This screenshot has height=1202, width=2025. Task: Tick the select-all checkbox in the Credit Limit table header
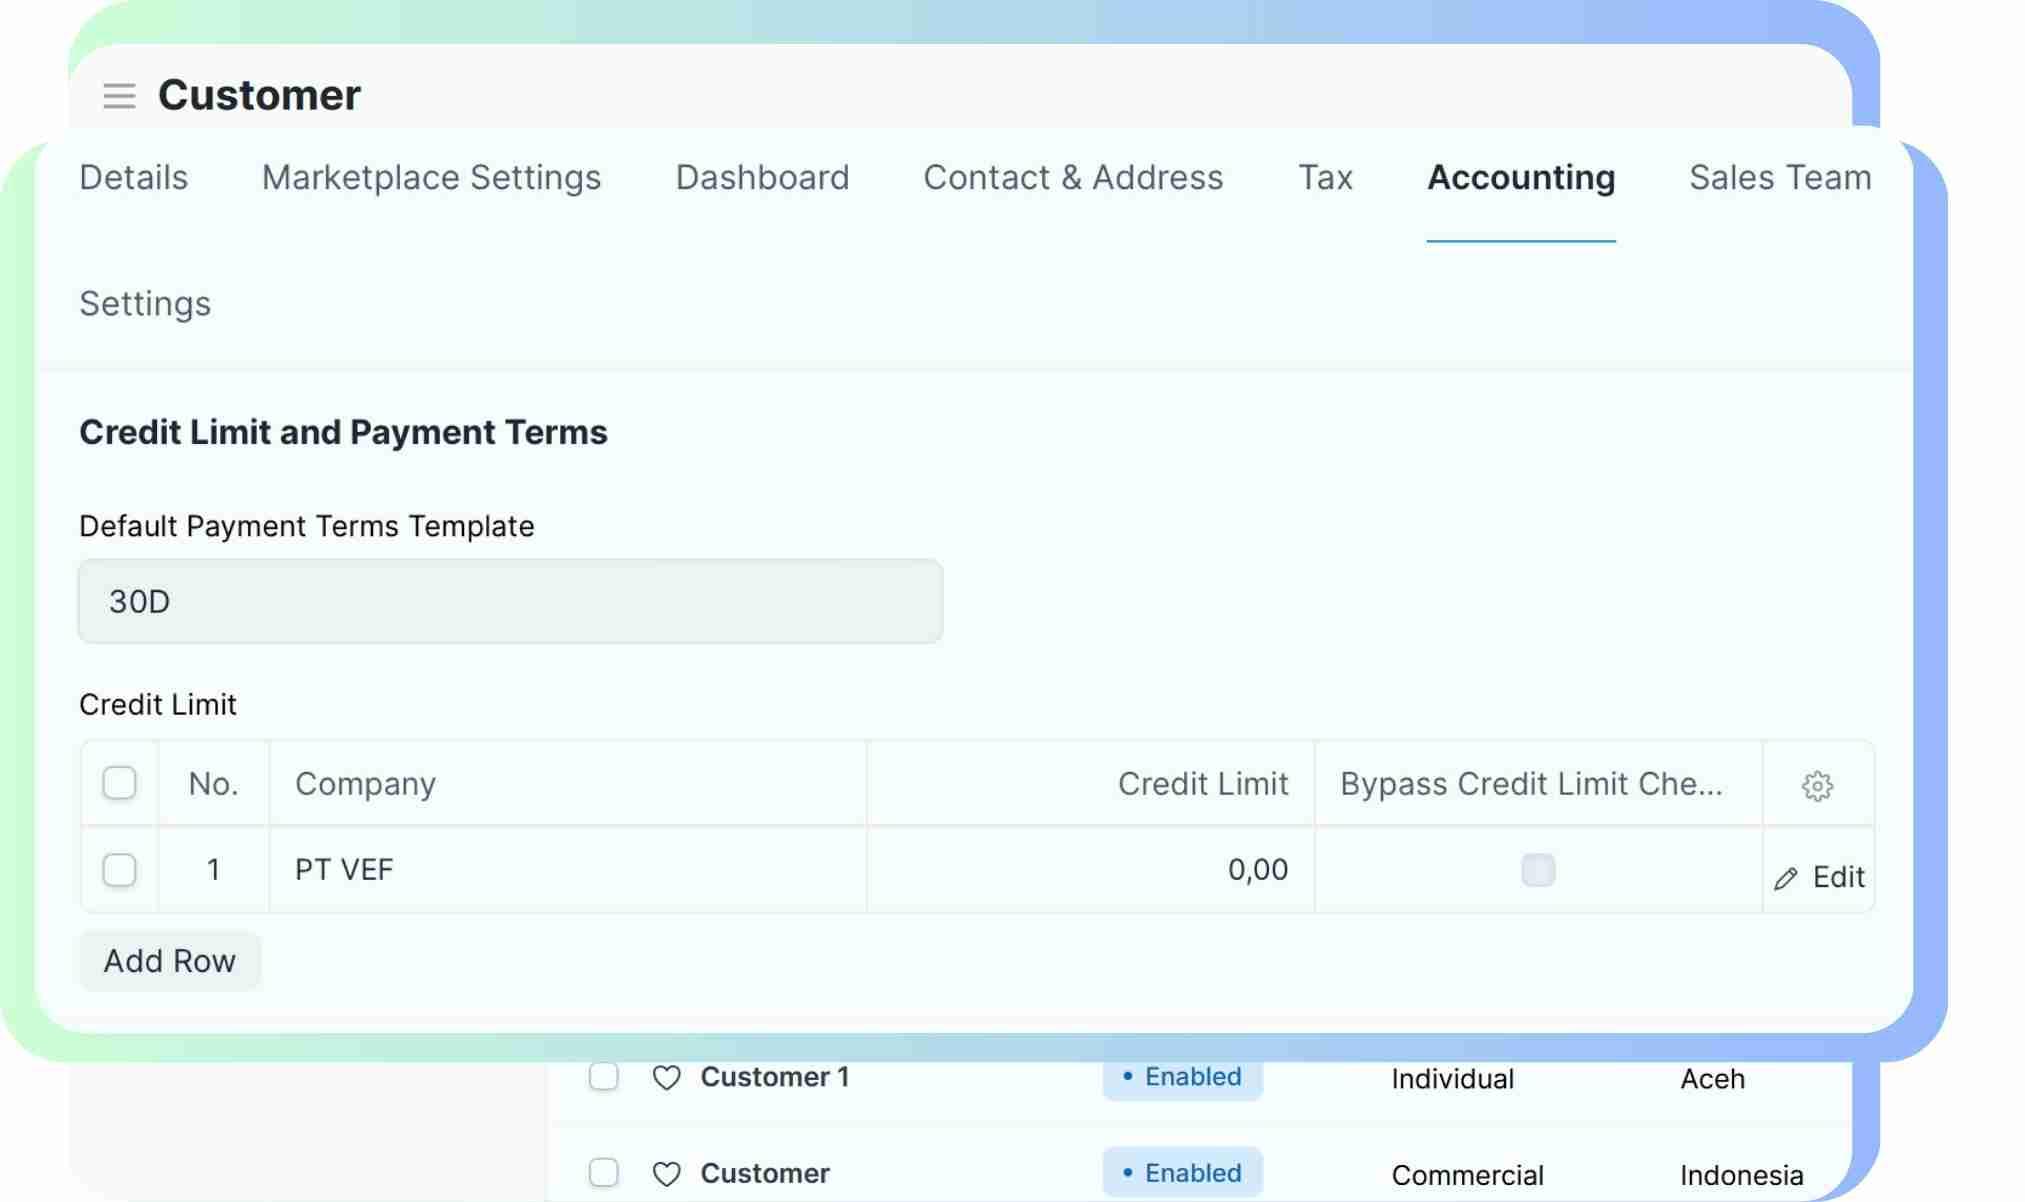pyautogui.click(x=119, y=783)
